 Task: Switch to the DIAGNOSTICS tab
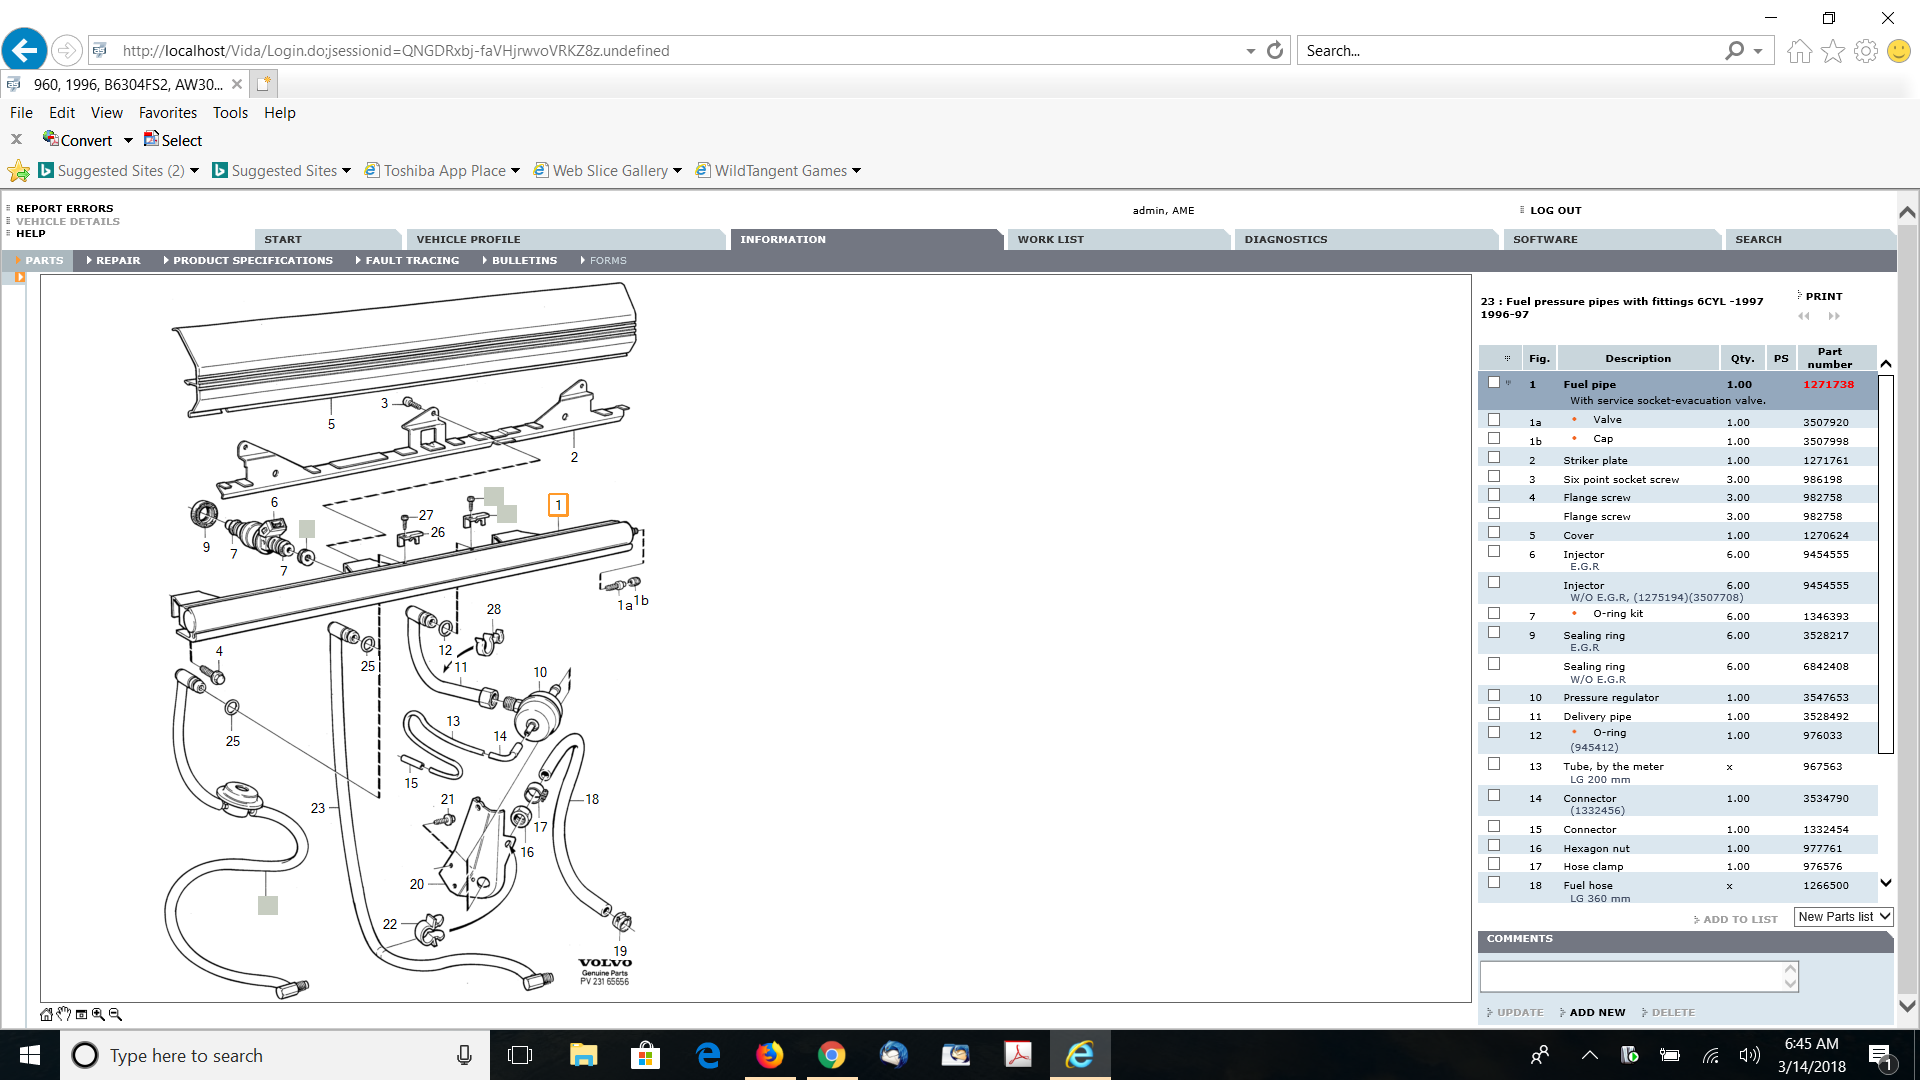[1286, 240]
